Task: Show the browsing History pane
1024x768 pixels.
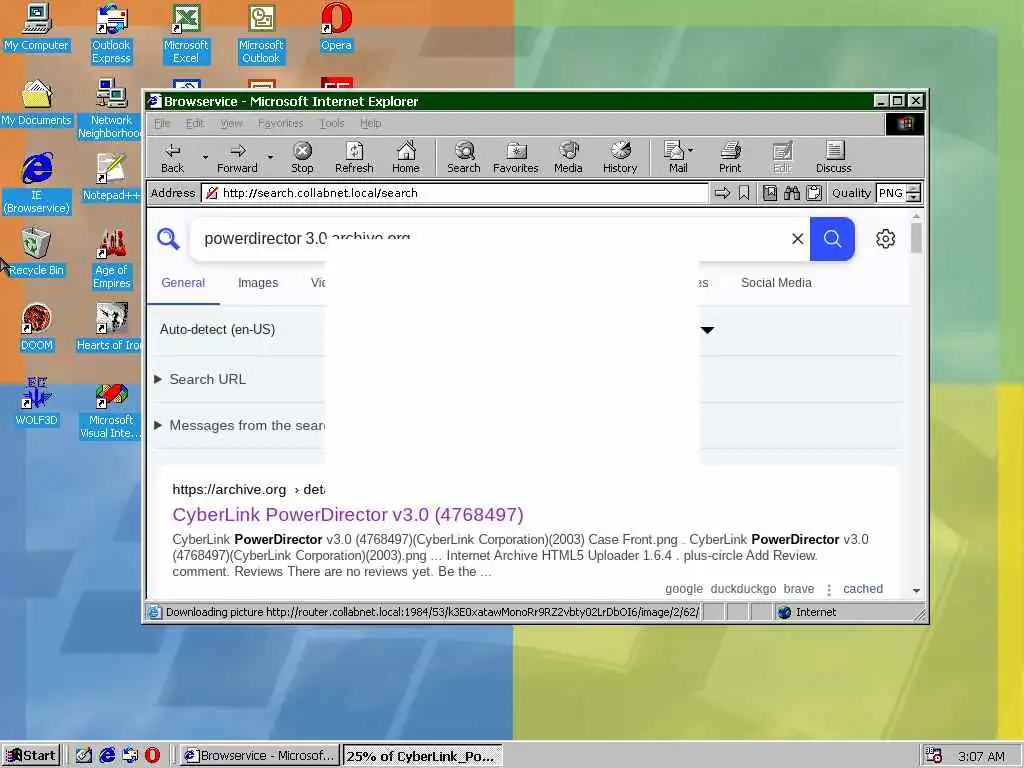Action: (x=620, y=158)
